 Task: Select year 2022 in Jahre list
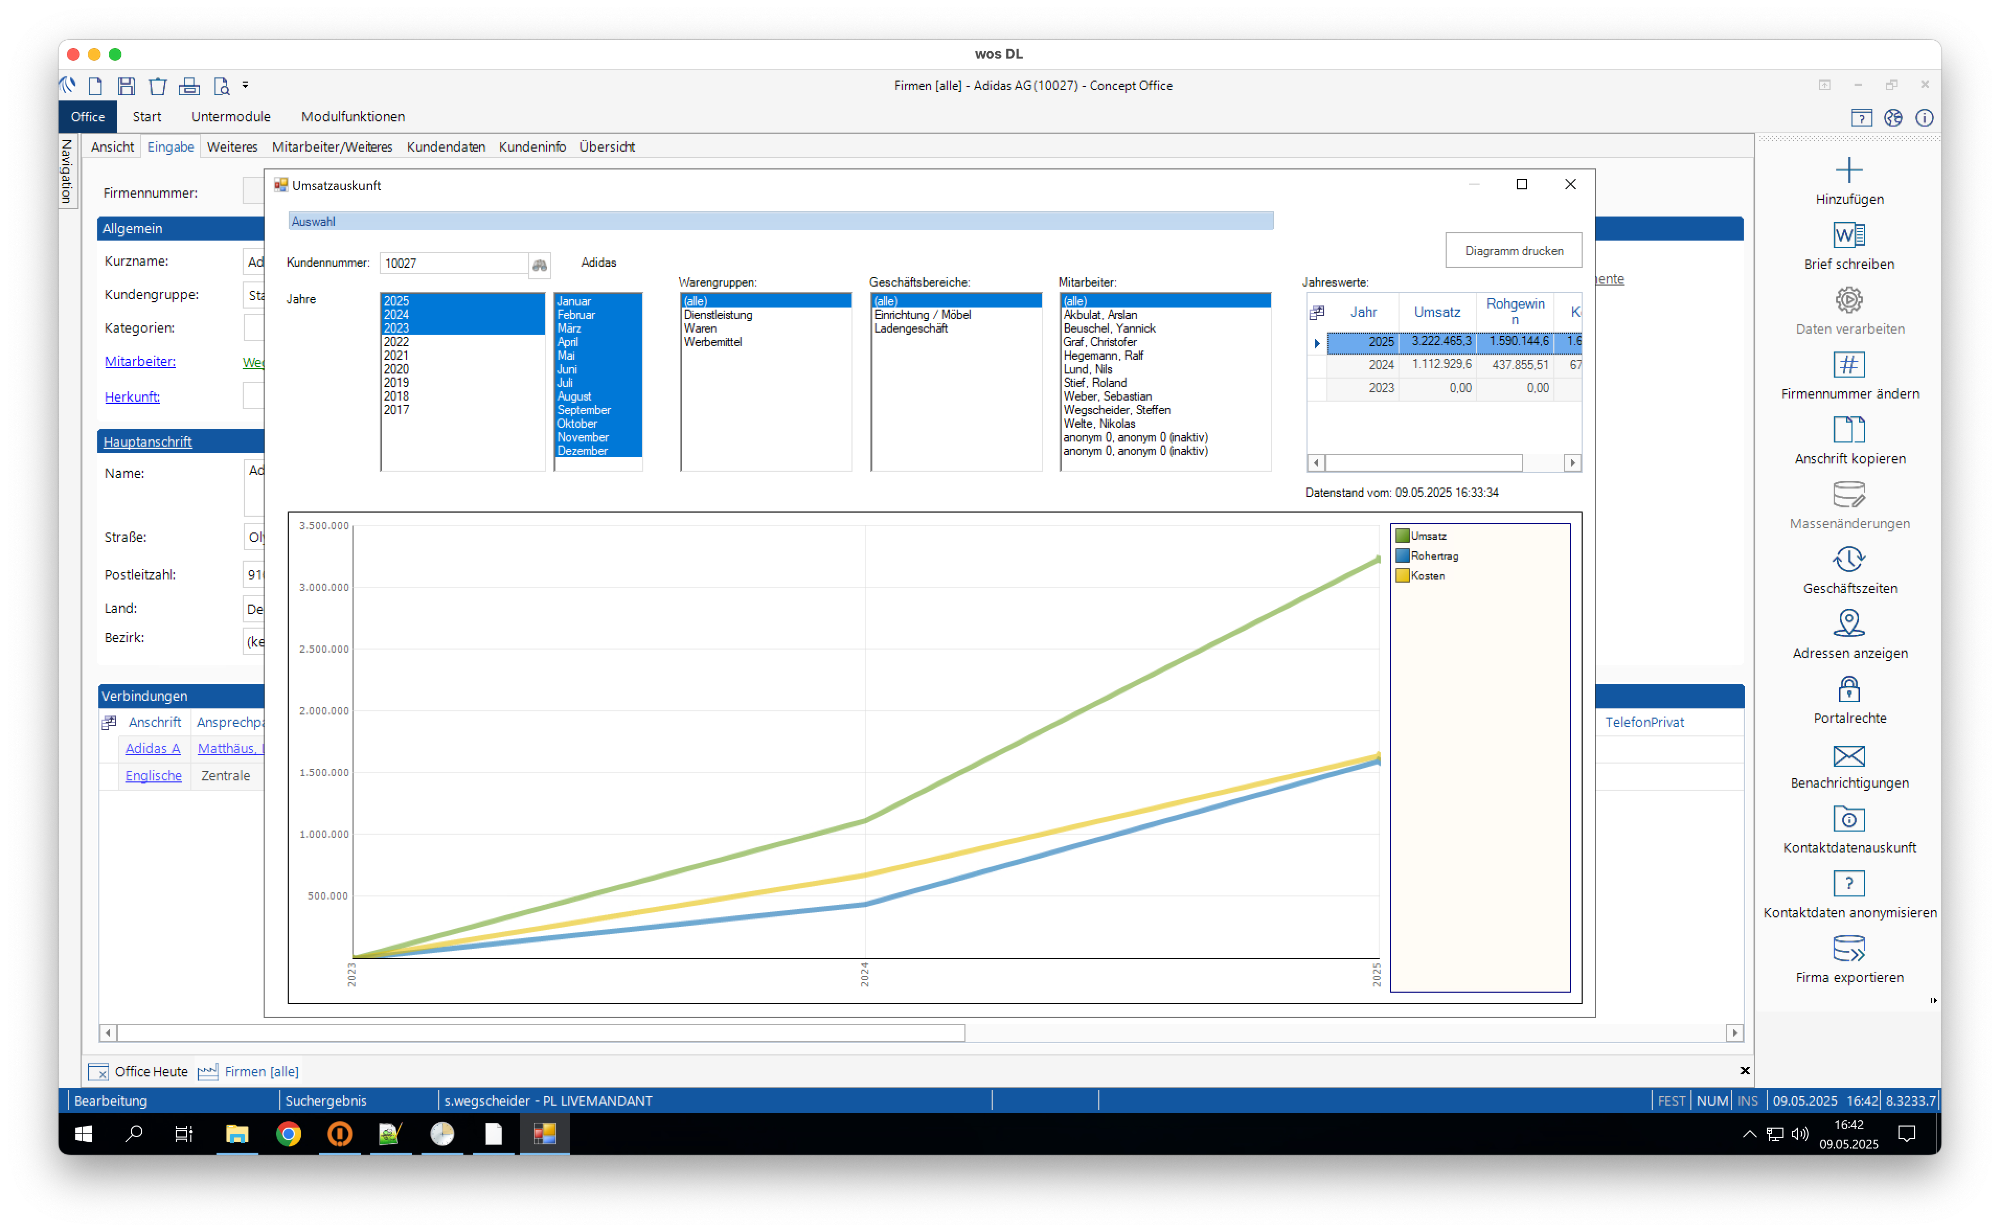(462, 342)
